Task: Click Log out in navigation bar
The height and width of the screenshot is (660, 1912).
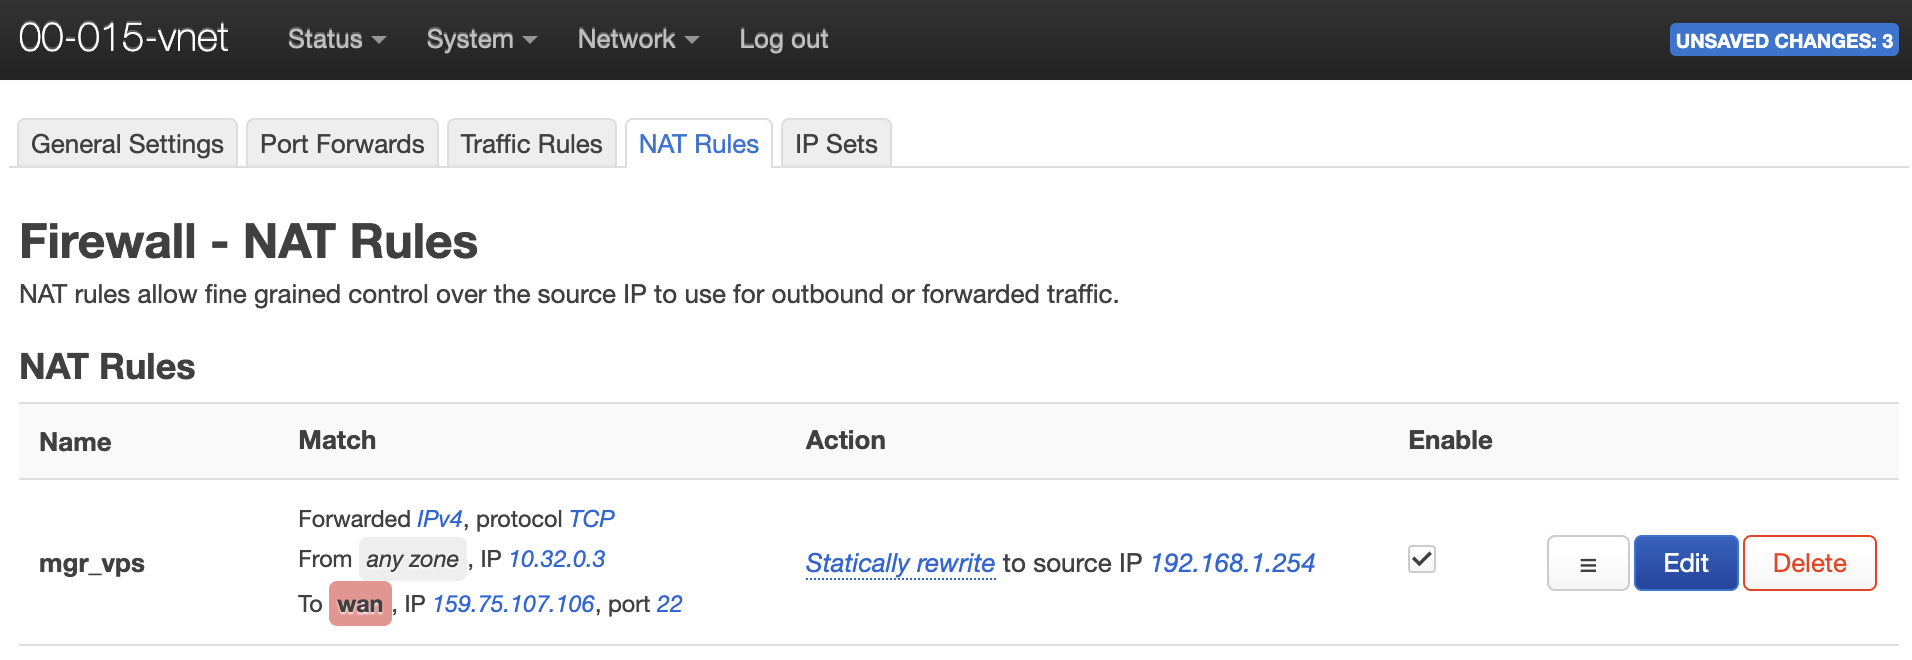Action: coord(784,39)
